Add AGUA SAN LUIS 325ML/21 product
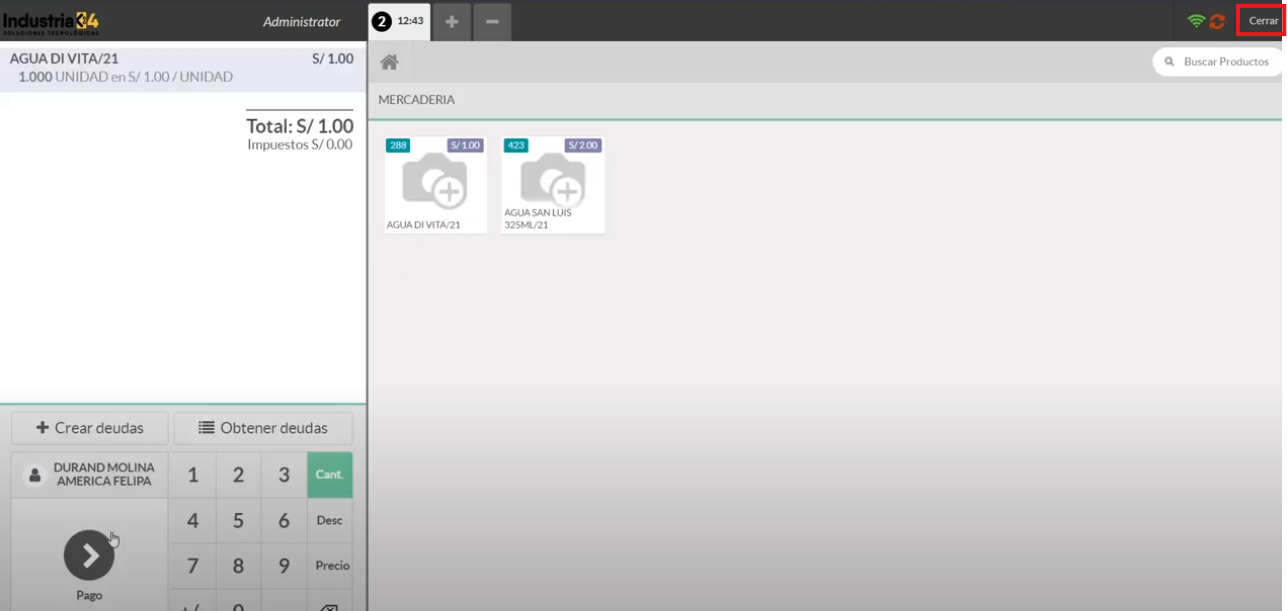Image resolution: width=1287 pixels, height=611 pixels. click(553, 185)
